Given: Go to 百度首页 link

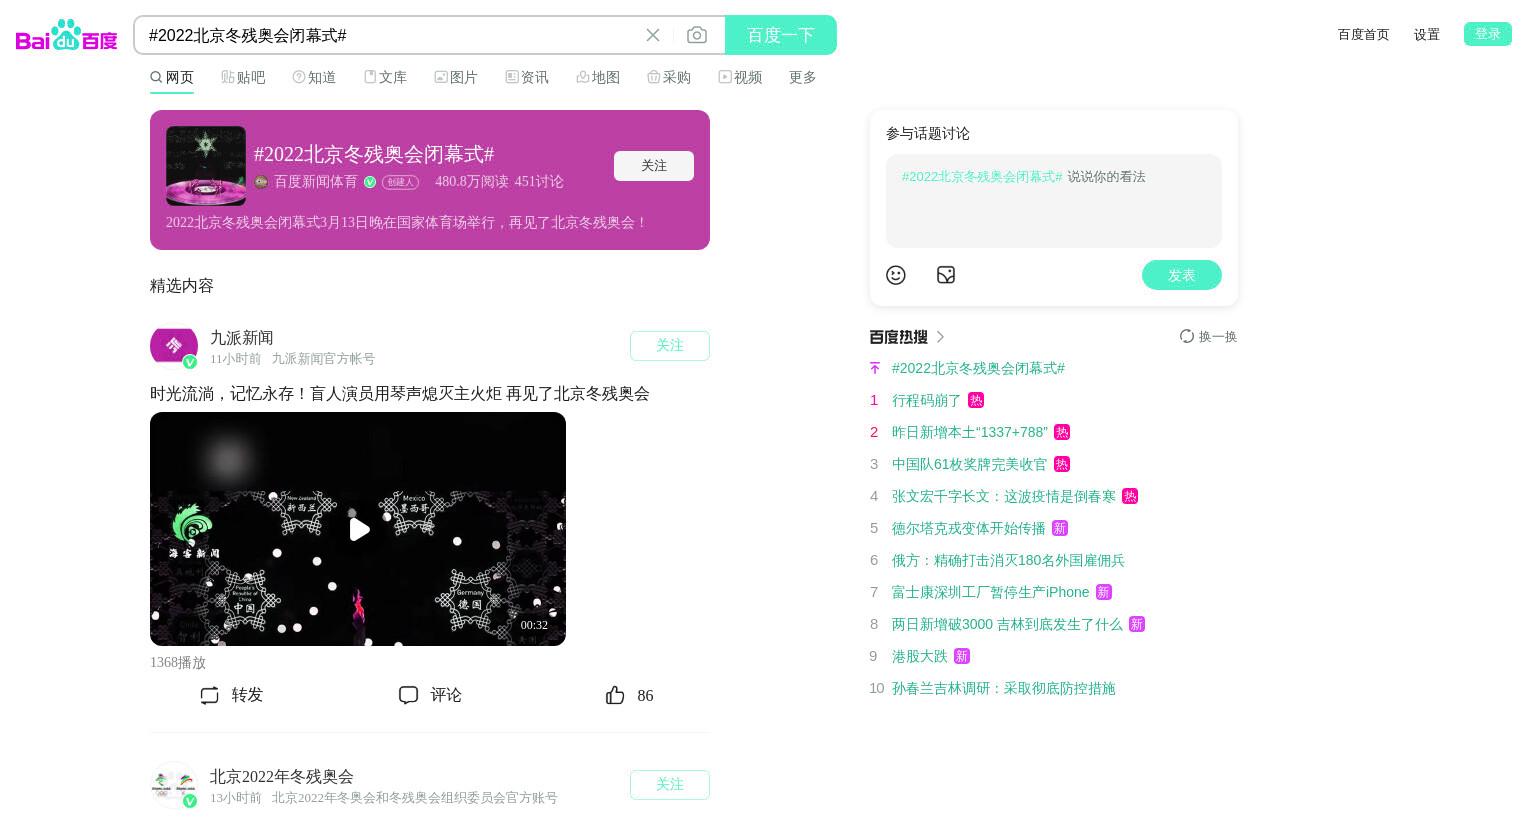Looking at the screenshot, I should [1363, 34].
